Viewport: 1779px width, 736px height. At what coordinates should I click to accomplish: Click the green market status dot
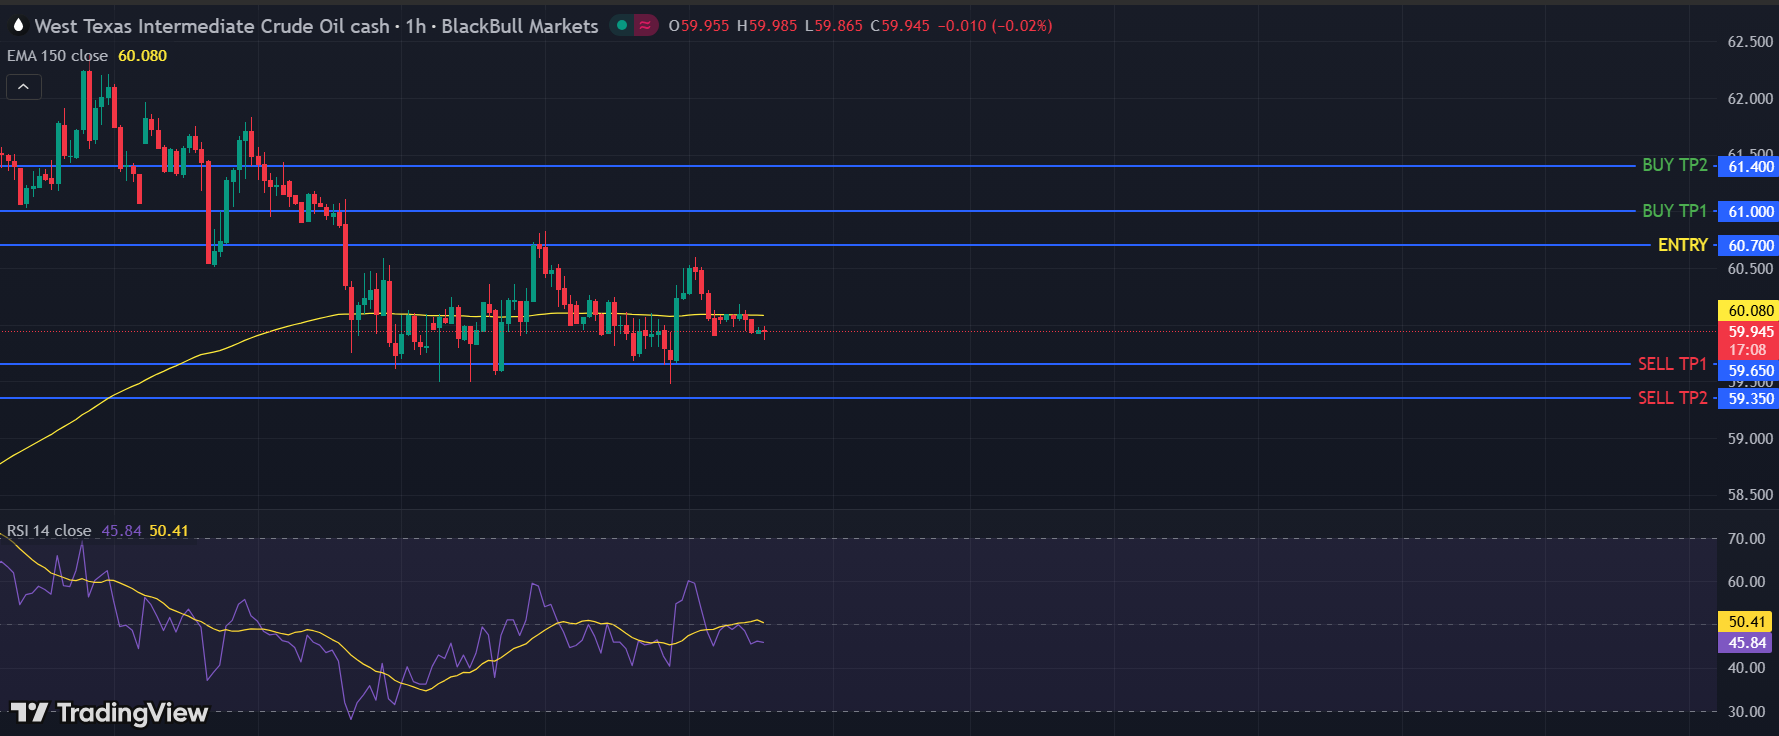tap(622, 25)
